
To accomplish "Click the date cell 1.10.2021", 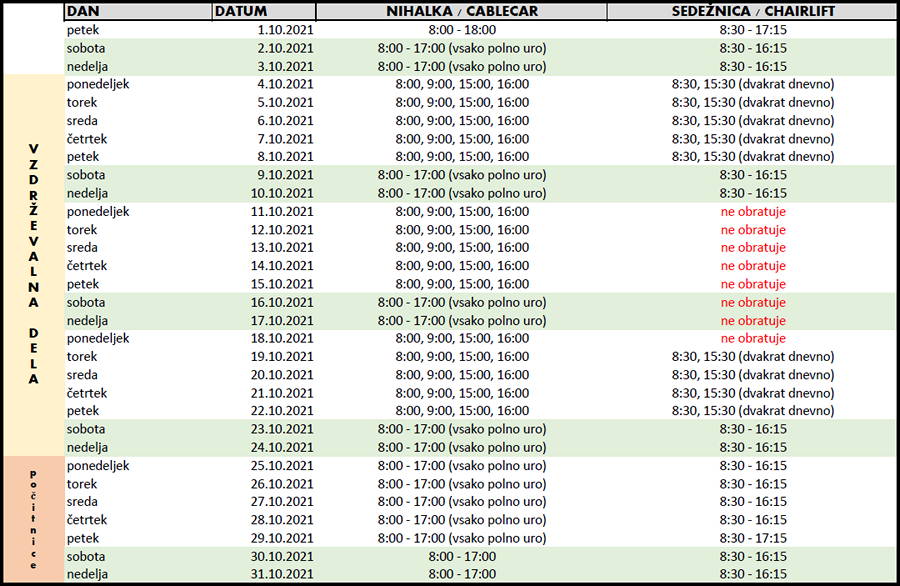I will pyautogui.click(x=285, y=30).
